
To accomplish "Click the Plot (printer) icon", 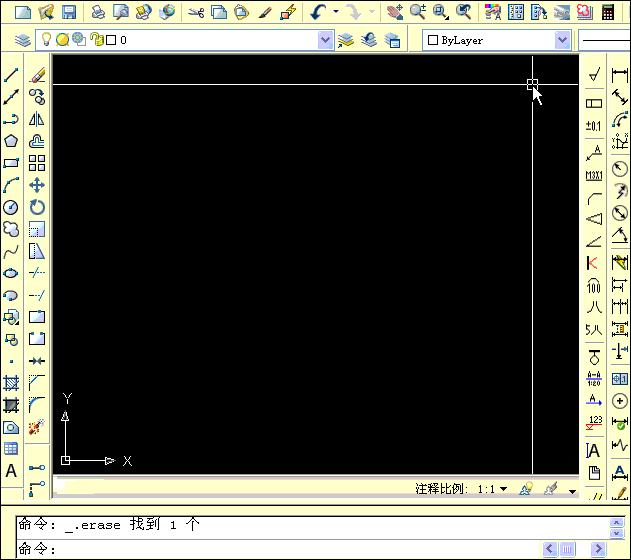I will pos(98,12).
